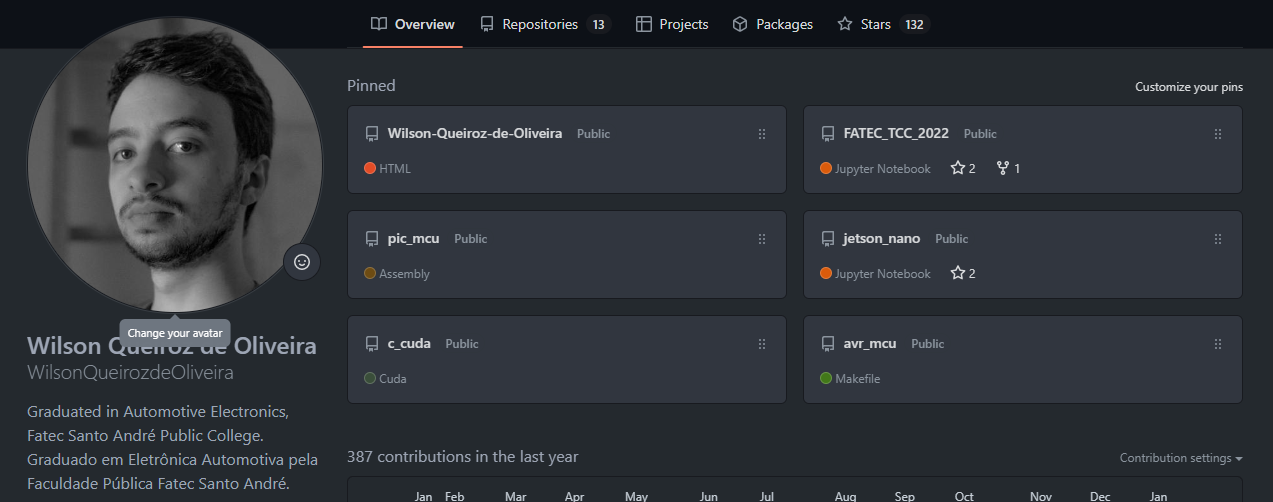The height and width of the screenshot is (502, 1273).
Task: Click the Jul month label in the contributions graph
Action: 767,496
